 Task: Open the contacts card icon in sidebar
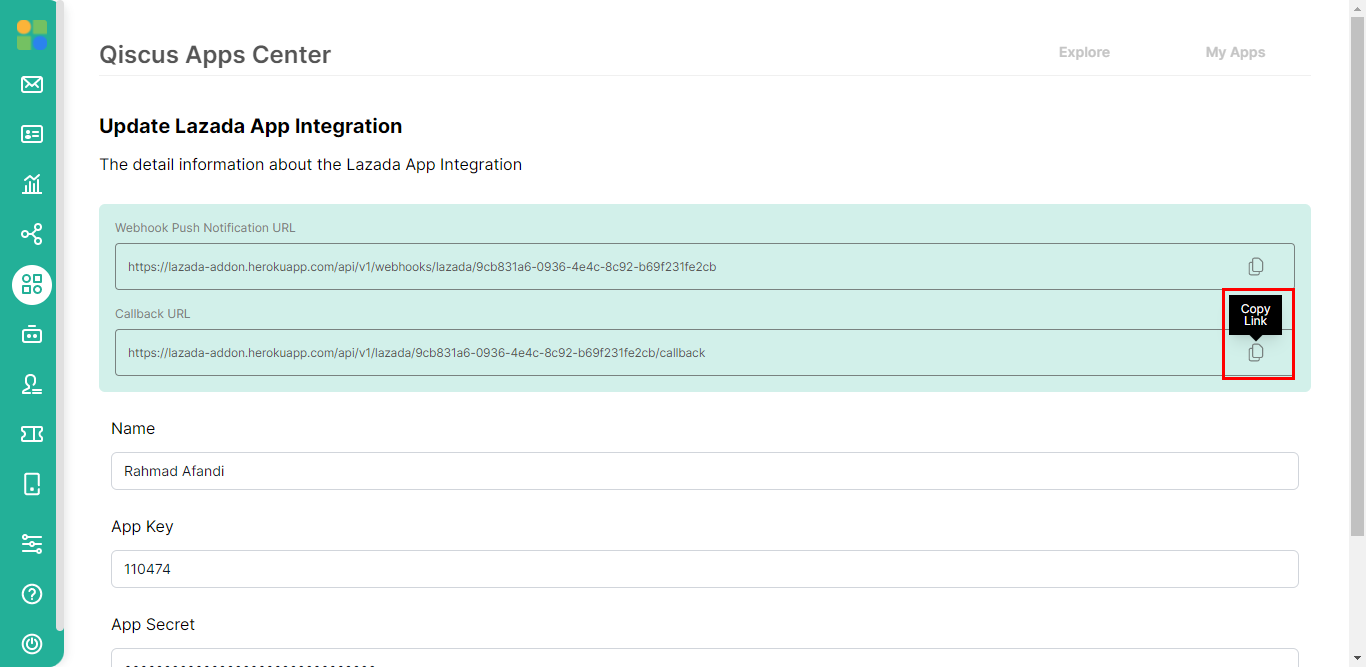(x=32, y=134)
